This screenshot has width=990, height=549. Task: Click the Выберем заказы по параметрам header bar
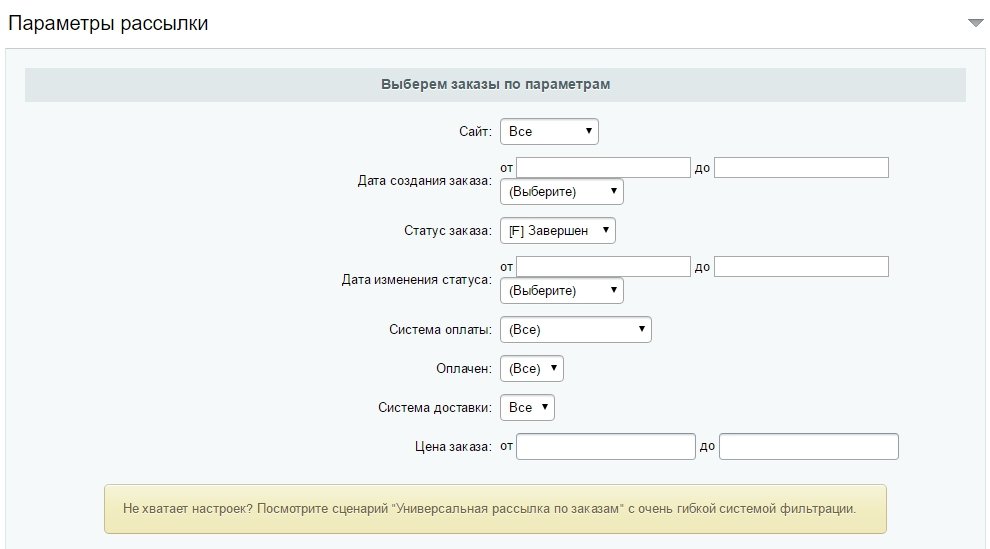tap(496, 85)
